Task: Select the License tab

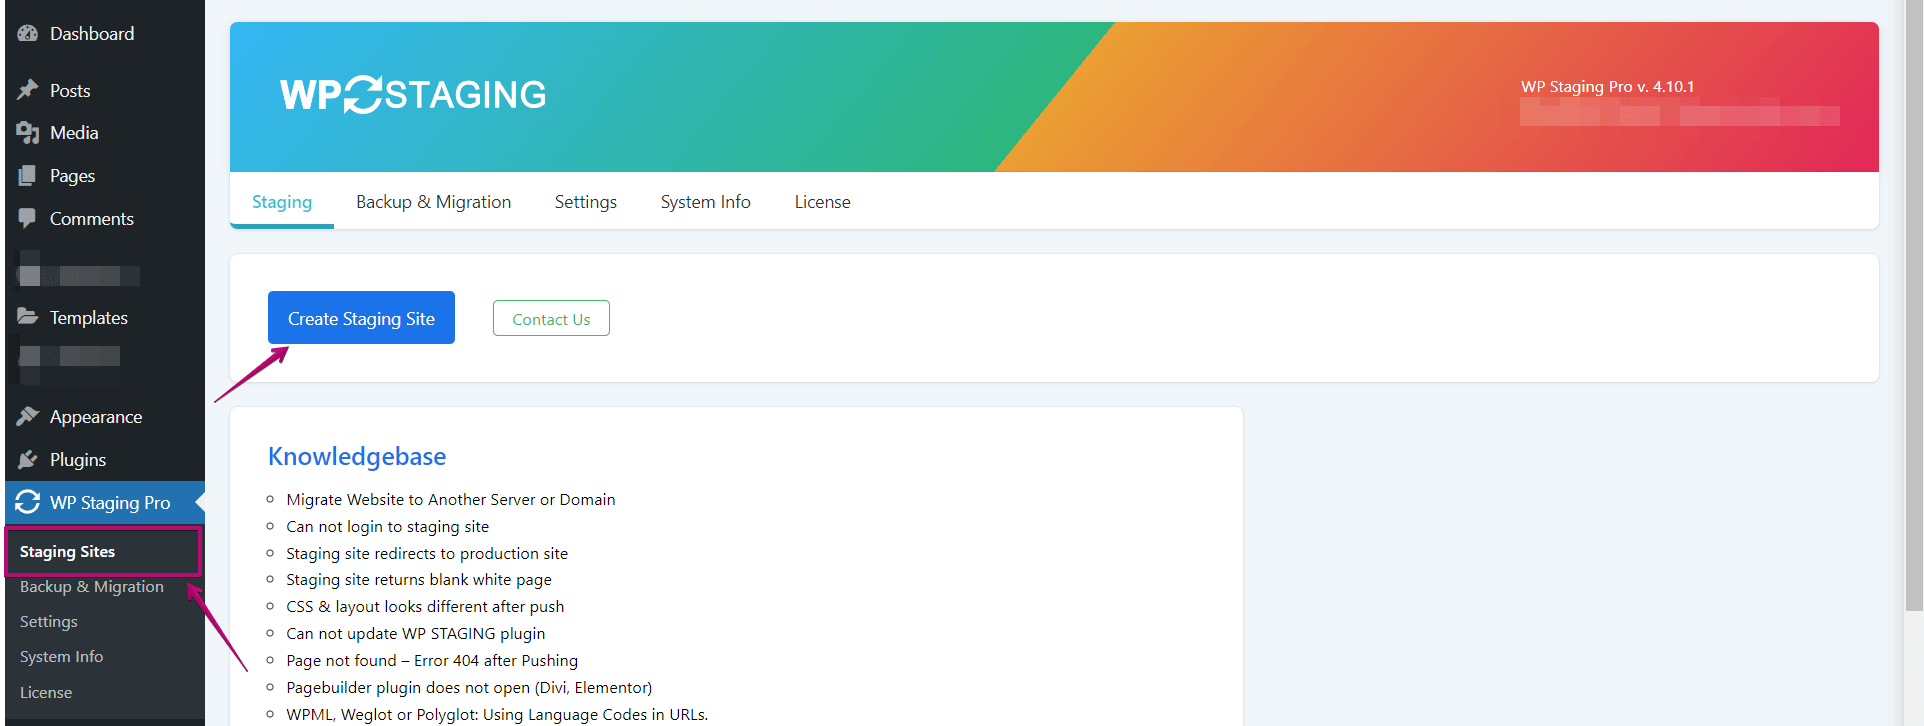Action: coord(822,202)
